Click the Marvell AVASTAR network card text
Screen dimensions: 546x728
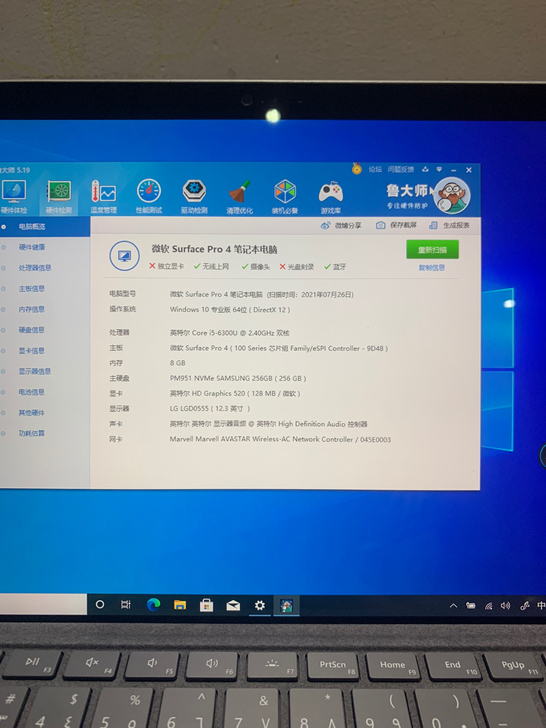280,439
